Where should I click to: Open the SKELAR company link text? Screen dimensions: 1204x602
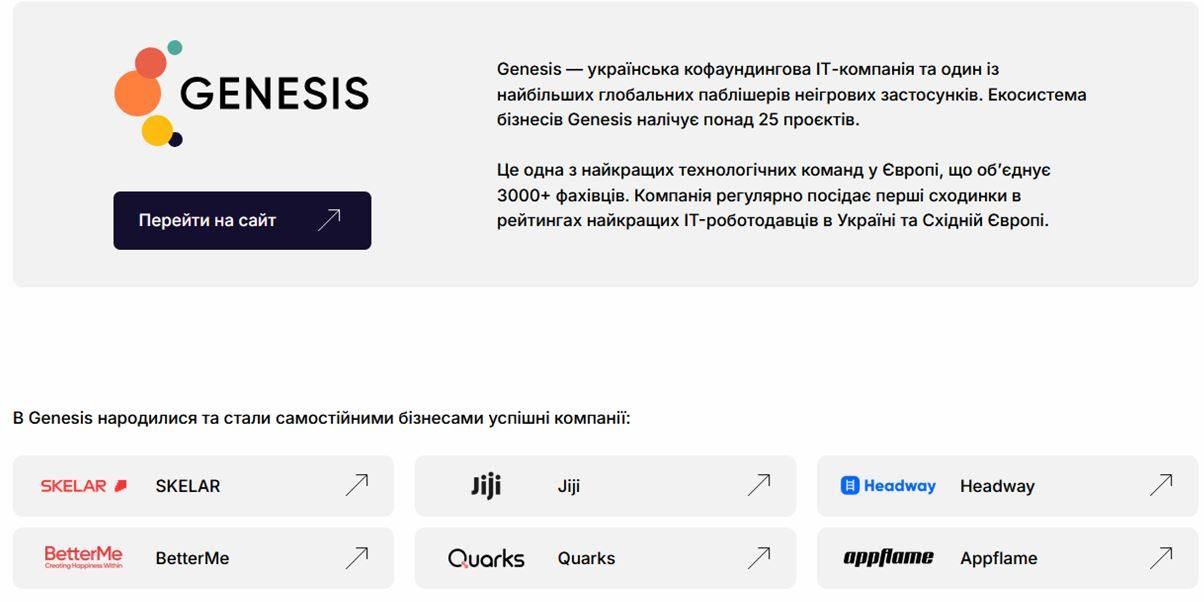(x=188, y=486)
